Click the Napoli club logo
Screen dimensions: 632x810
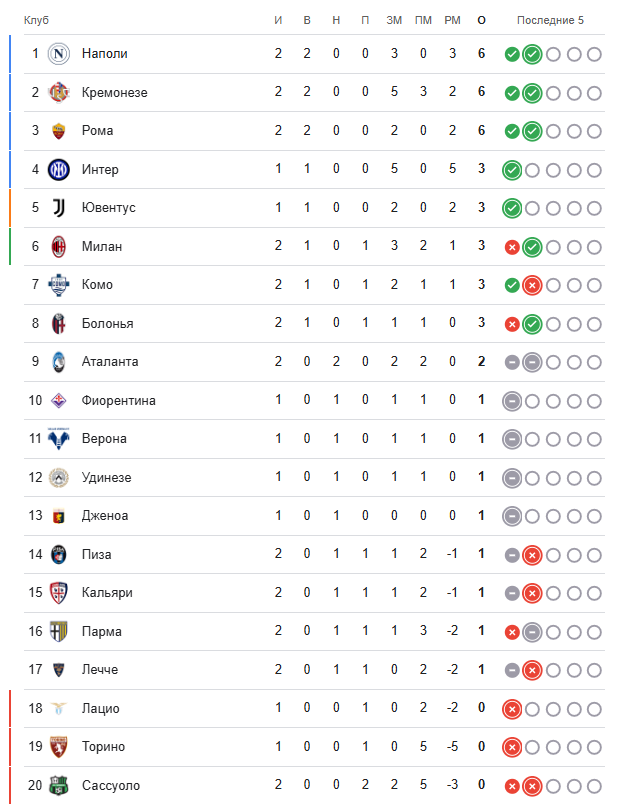click(x=61, y=54)
